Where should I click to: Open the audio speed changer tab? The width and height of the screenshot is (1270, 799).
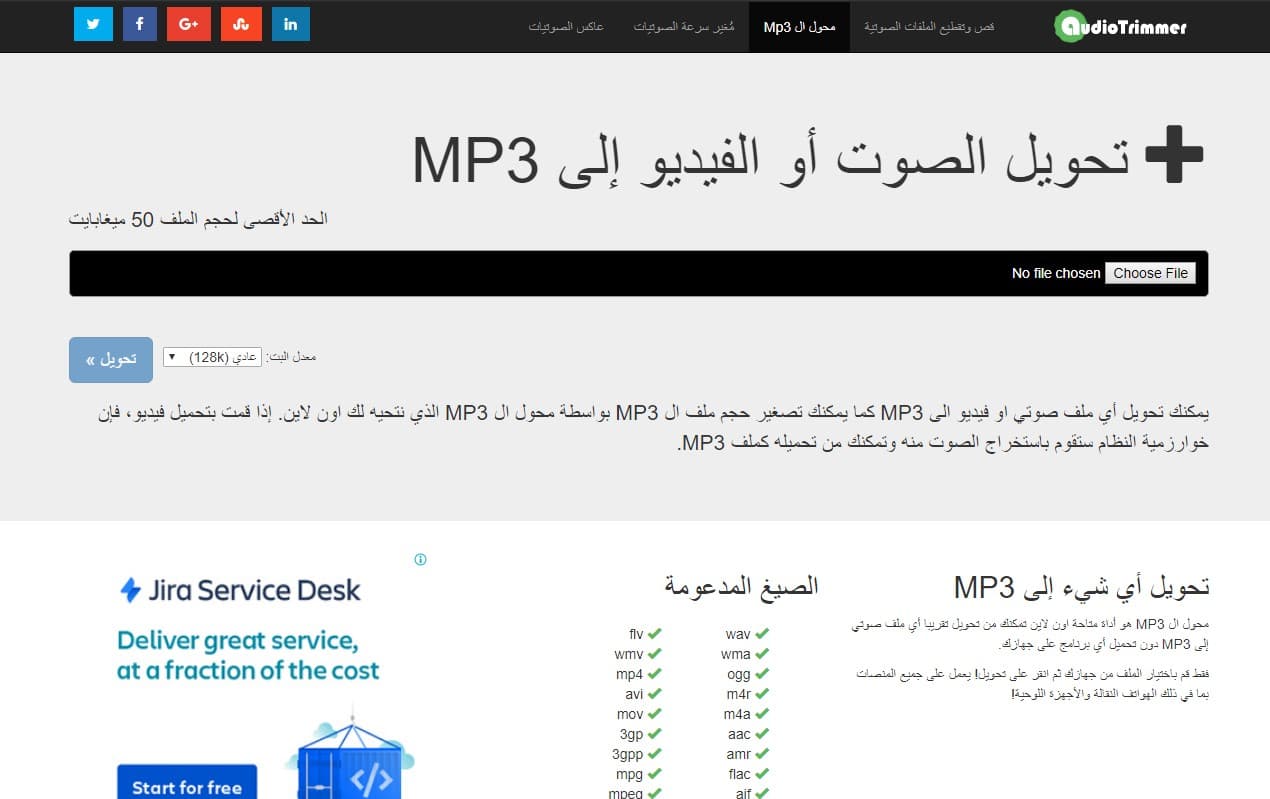coord(684,26)
